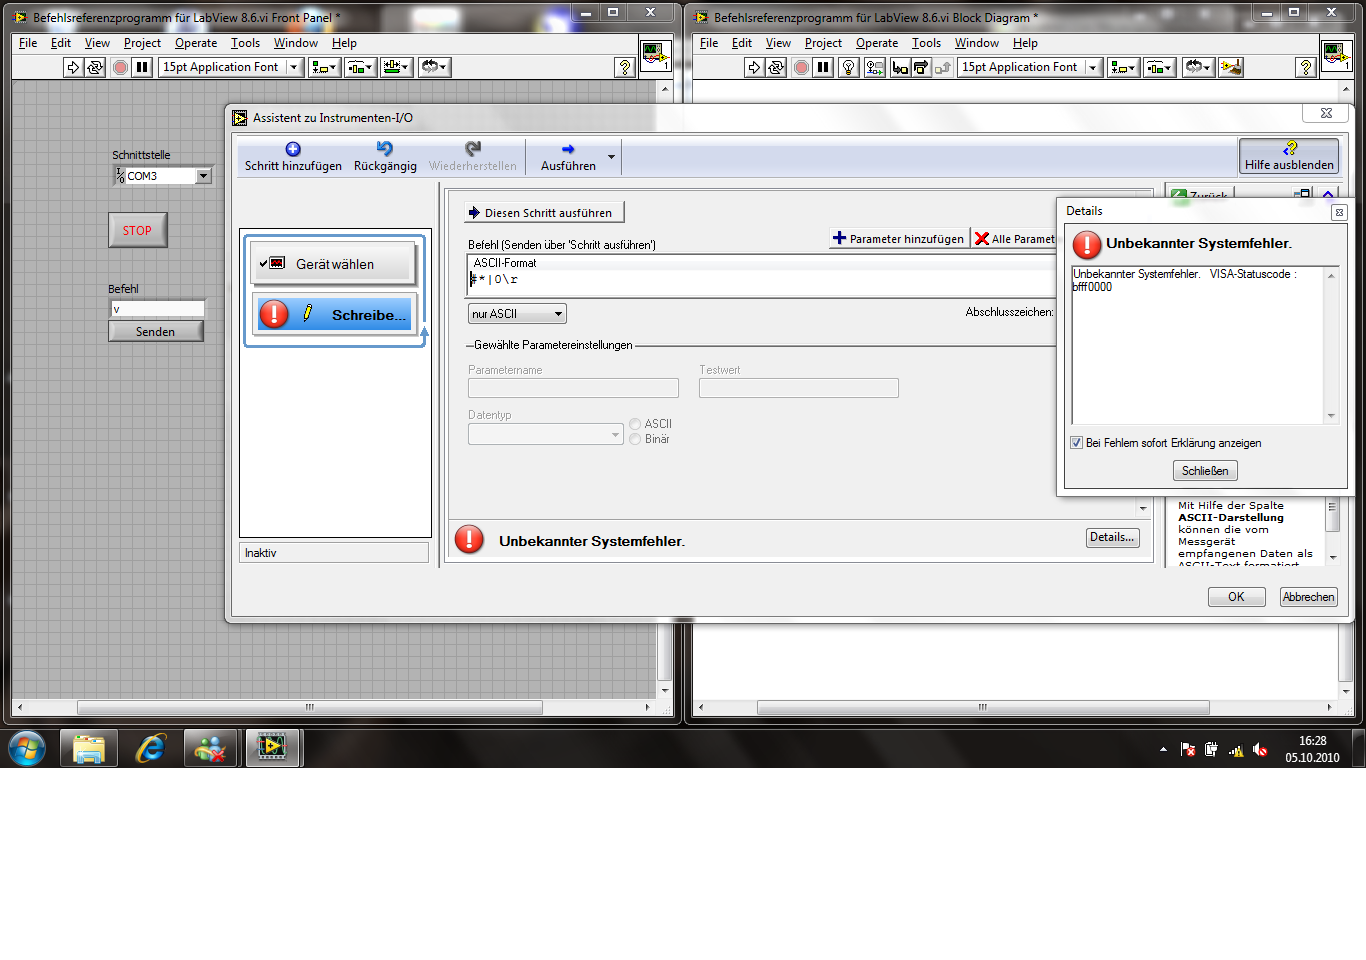Image resolution: width=1366 pixels, height=960 pixels.
Task: Click OK in the assistant dialog
Action: (x=1236, y=597)
